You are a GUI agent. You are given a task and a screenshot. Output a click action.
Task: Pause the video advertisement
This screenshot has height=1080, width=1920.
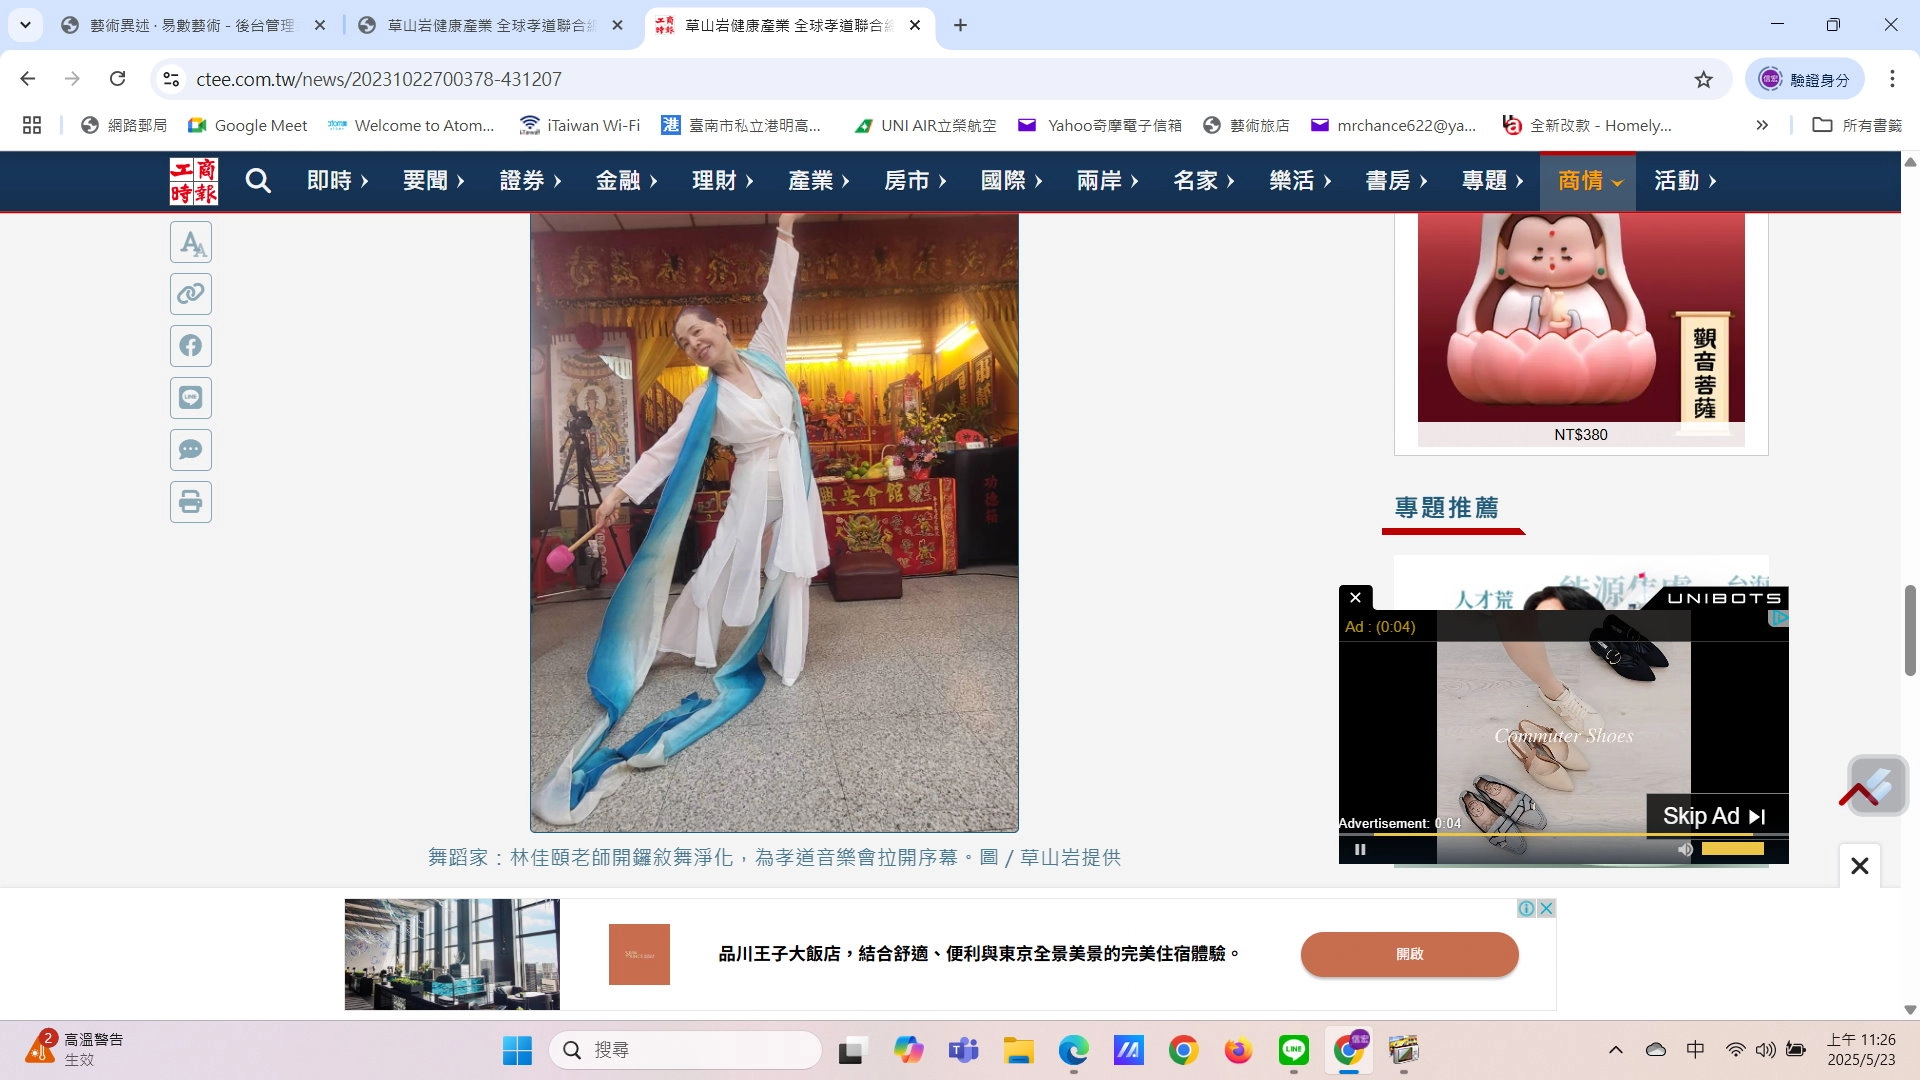(x=1360, y=849)
